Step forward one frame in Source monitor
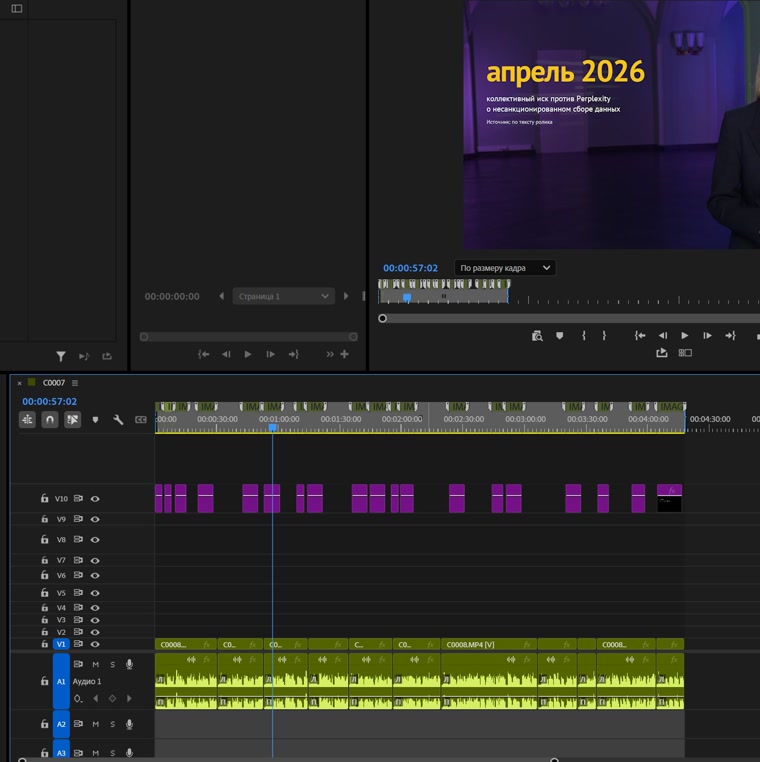 tap(271, 355)
